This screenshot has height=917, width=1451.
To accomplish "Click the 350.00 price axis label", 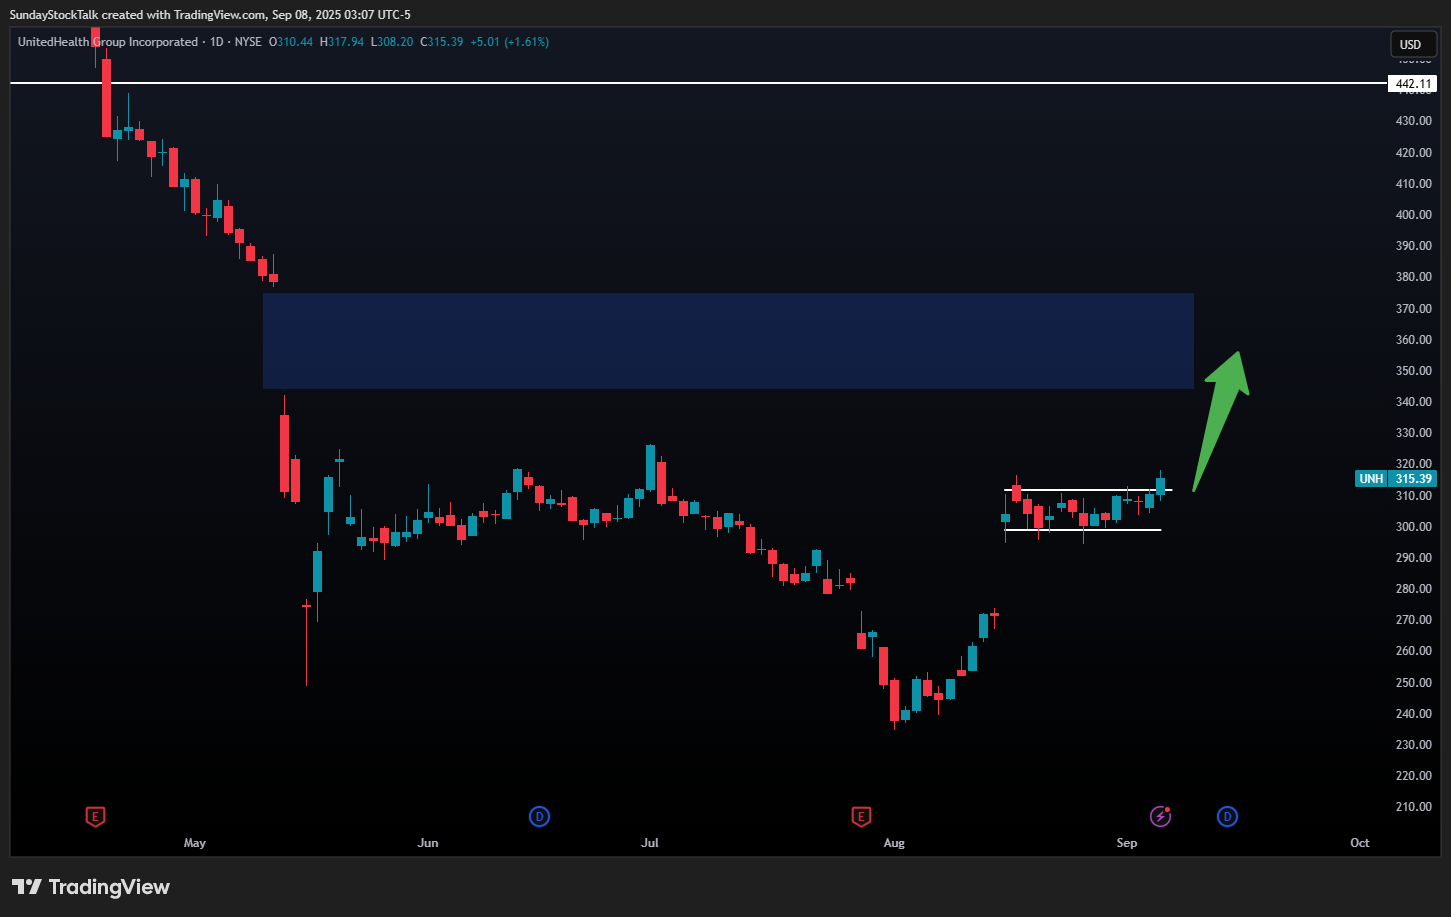I will pyautogui.click(x=1413, y=371).
